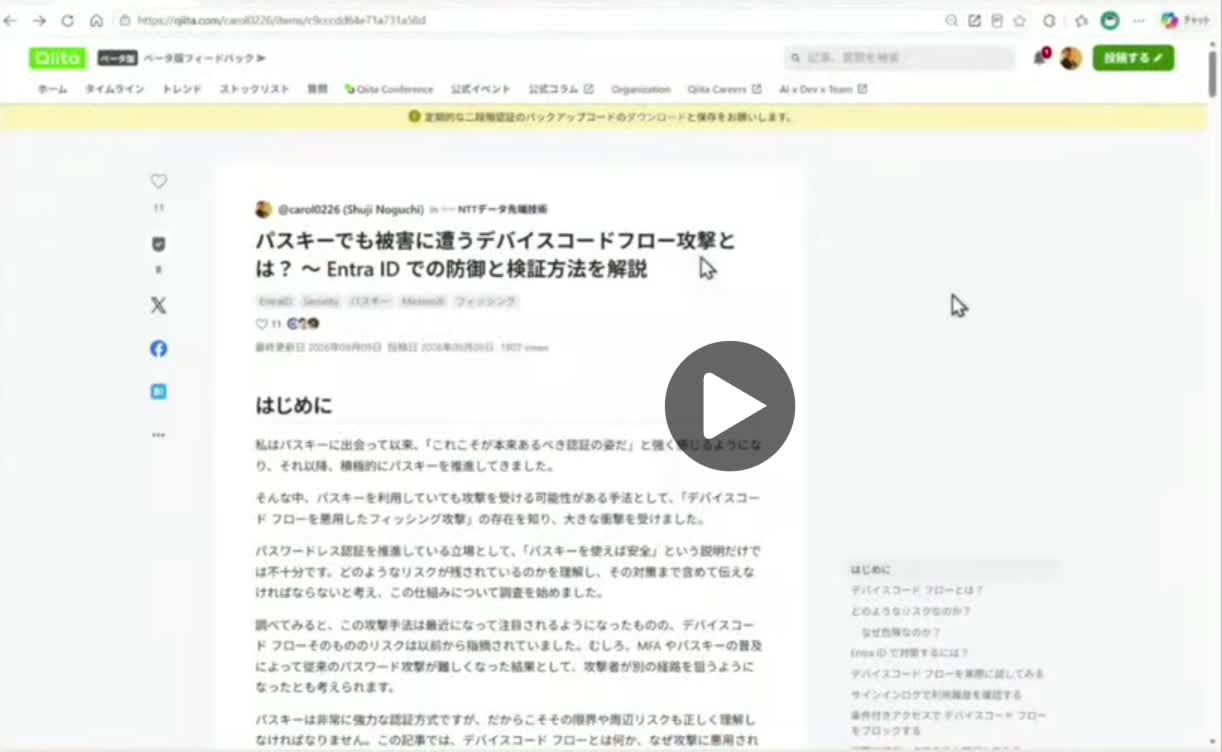
Task: Open the Qiita Careers external link
Action: [x=724, y=89]
